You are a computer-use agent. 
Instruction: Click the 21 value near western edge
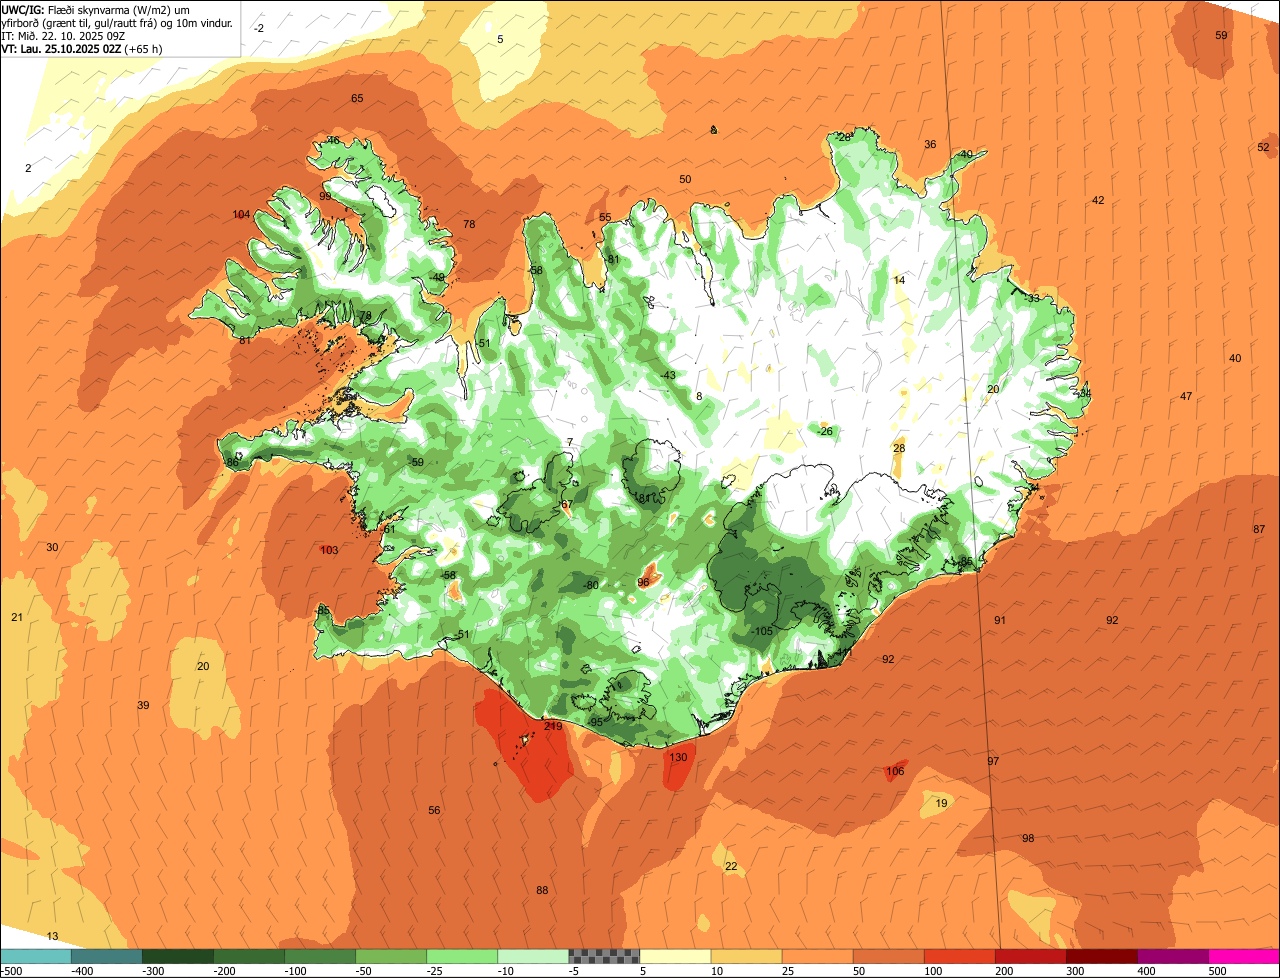pos(17,617)
